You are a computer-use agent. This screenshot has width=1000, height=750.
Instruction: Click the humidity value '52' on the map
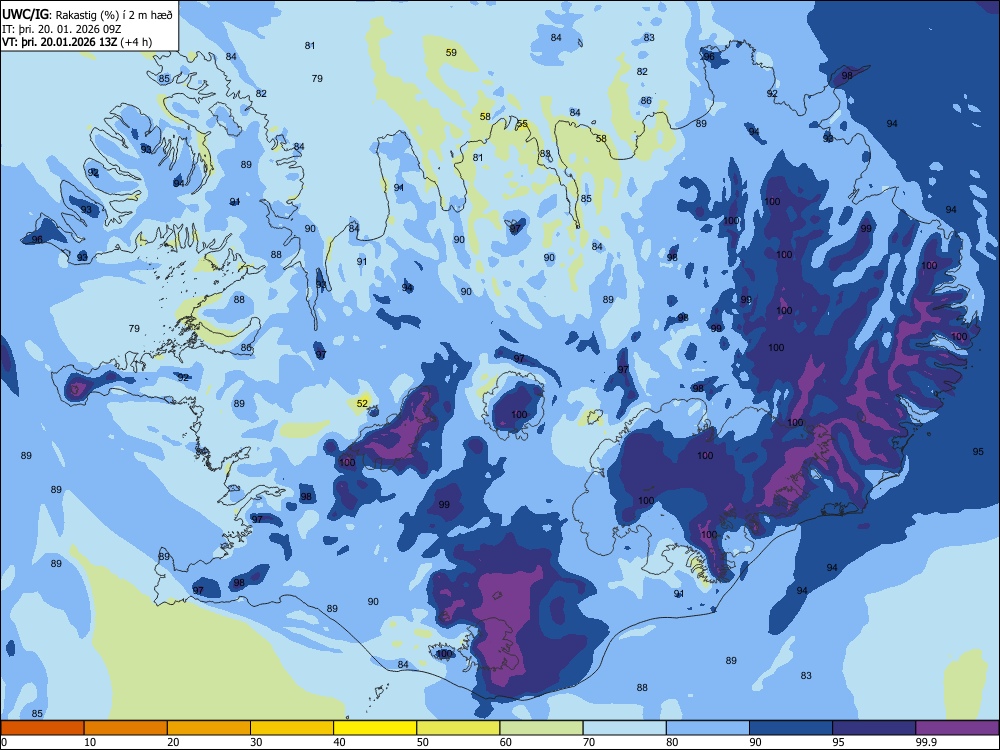tap(362, 403)
